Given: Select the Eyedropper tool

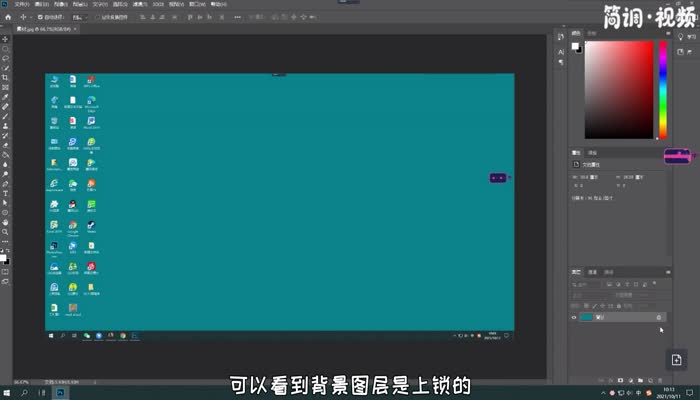Looking at the screenshot, I should [x=5, y=97].
